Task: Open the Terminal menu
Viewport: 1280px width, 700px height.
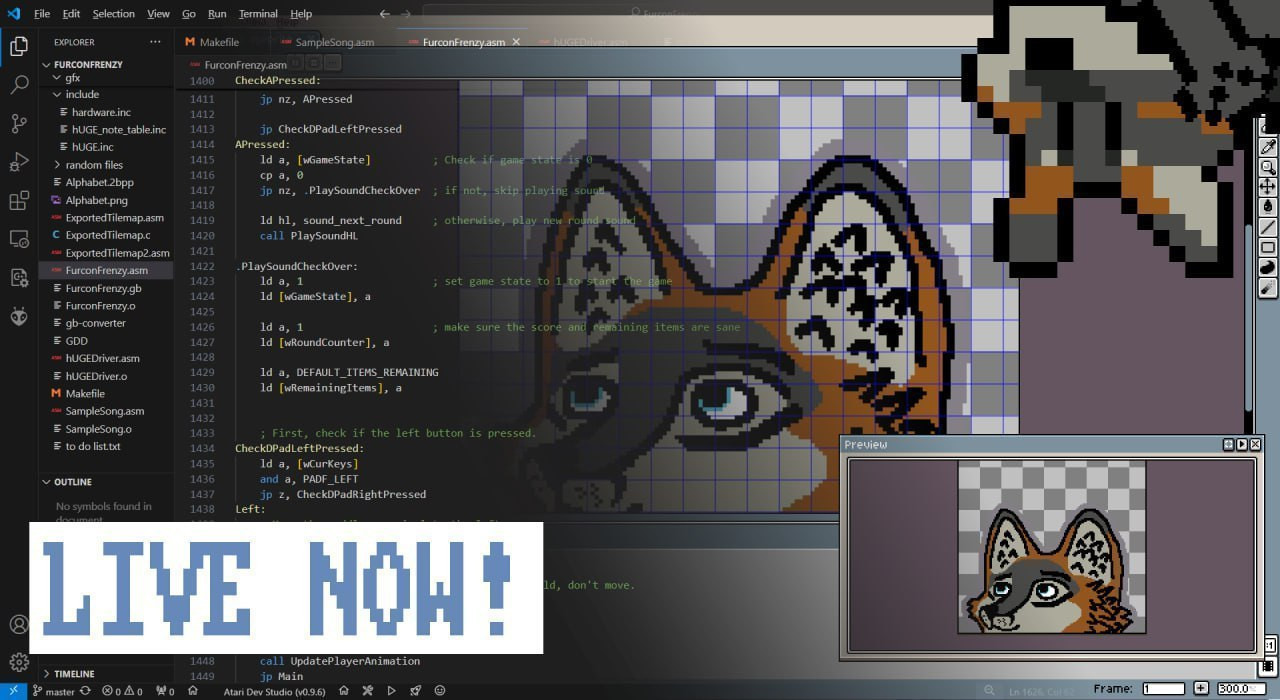Action: point(258,14)
